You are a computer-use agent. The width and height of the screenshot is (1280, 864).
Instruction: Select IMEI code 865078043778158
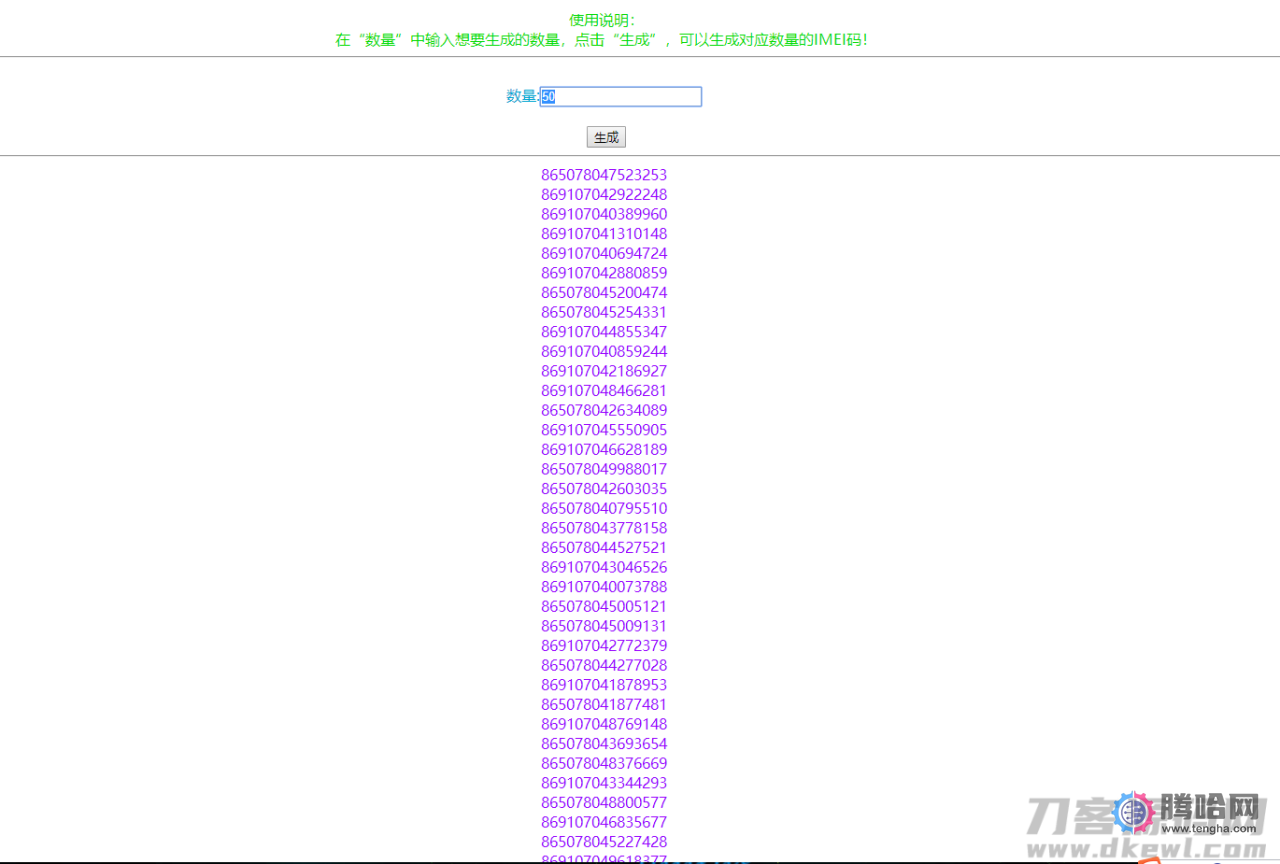point(604,528)
